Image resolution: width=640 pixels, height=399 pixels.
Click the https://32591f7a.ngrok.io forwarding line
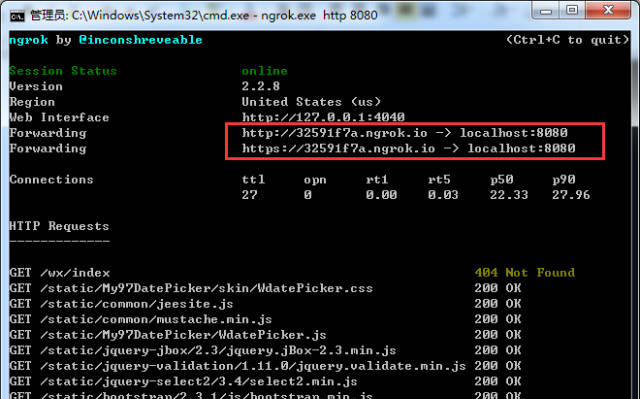tap(409, 149)
